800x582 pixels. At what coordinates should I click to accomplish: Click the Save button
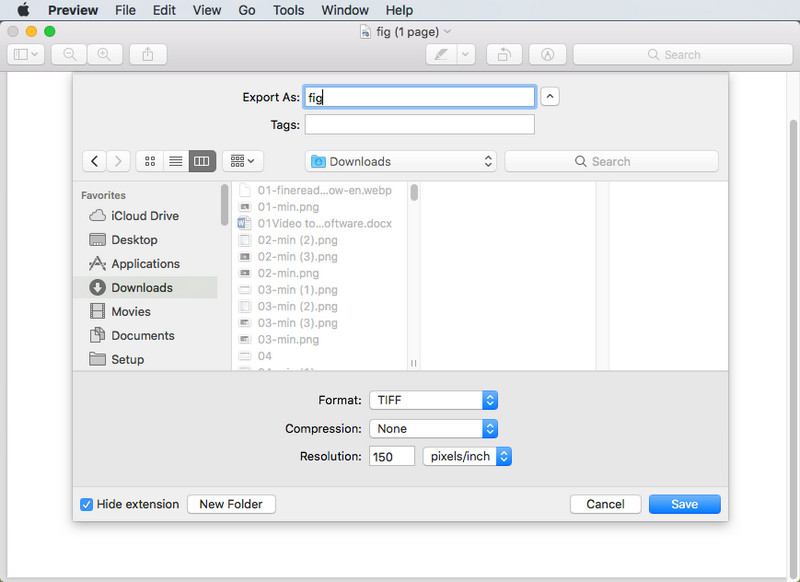[x=684, y=504]
